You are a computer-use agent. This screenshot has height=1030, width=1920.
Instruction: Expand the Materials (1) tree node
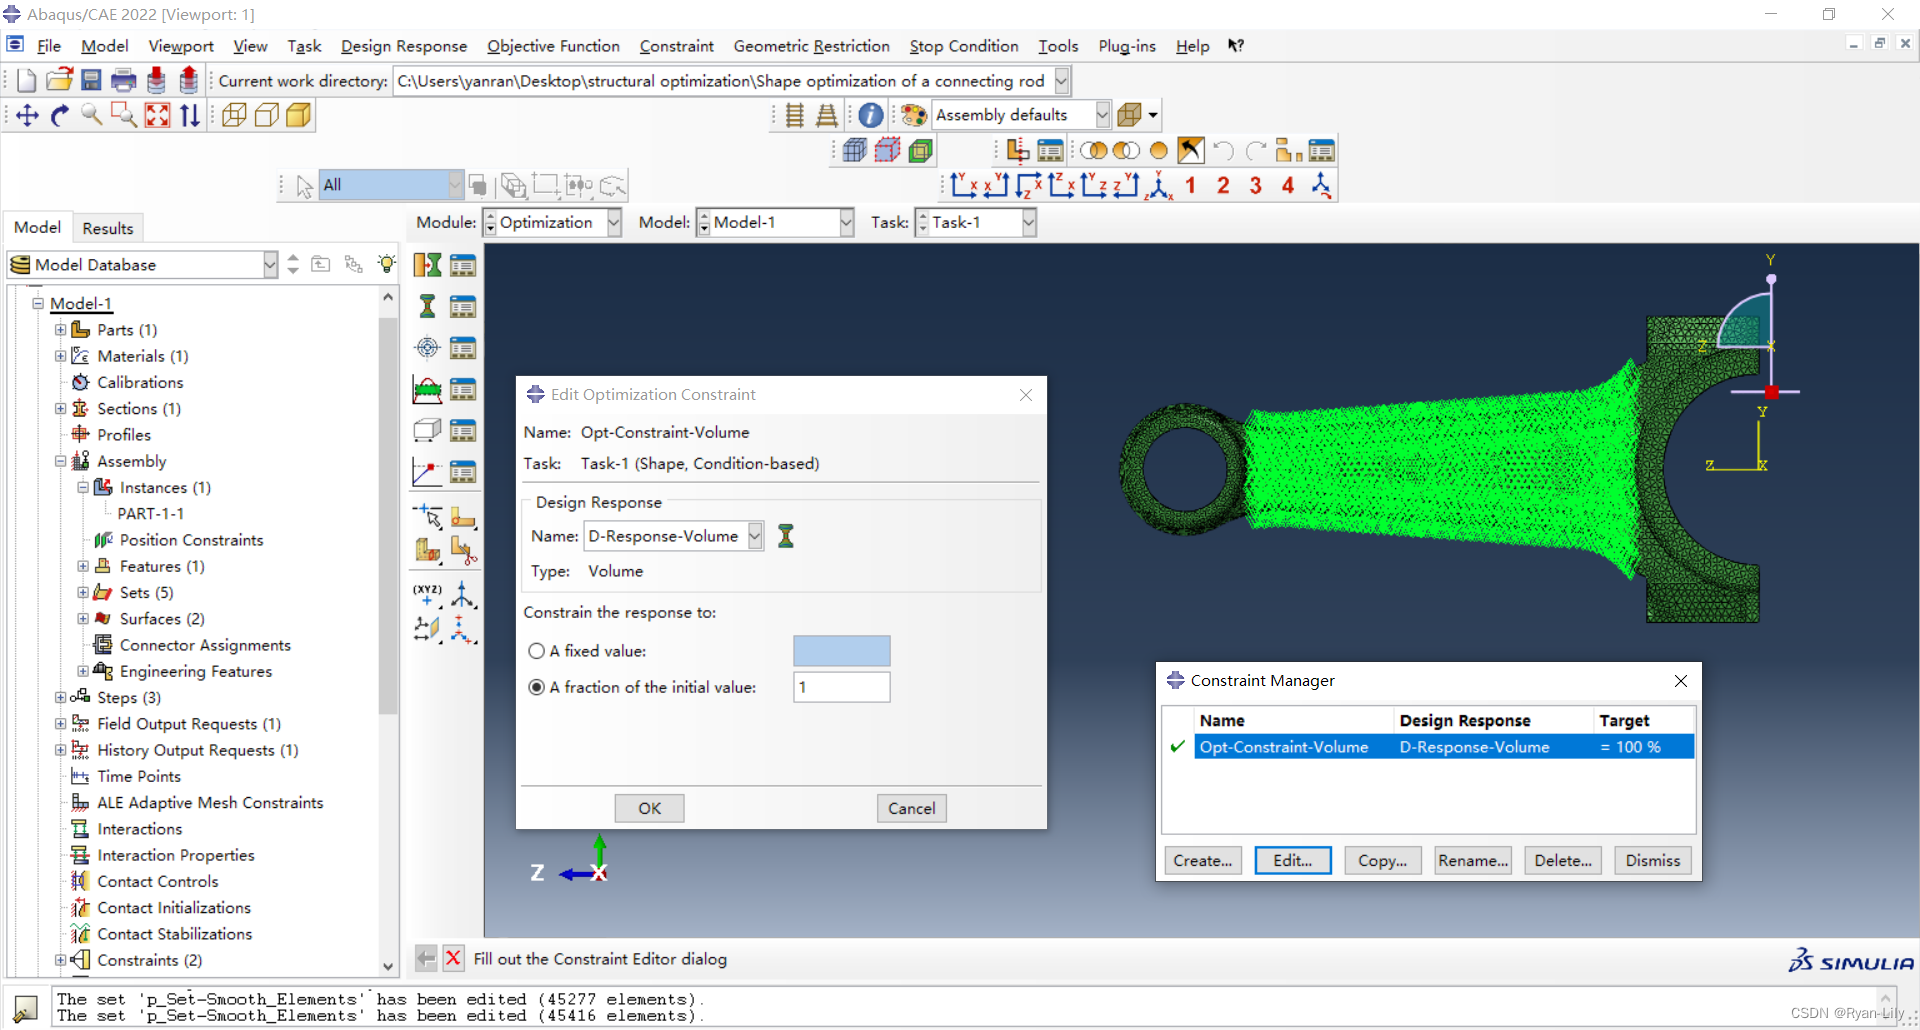pyautogui.click(x=61, y=356)
